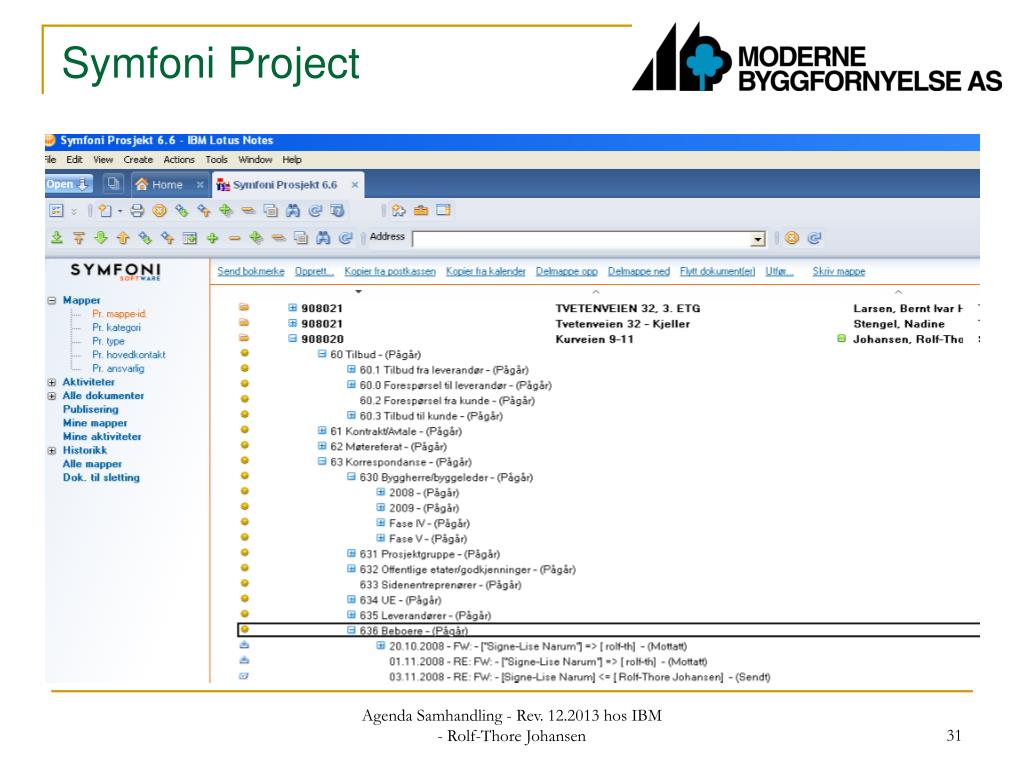
Task: Open the Create menu
Action: [x=138, y=159]
